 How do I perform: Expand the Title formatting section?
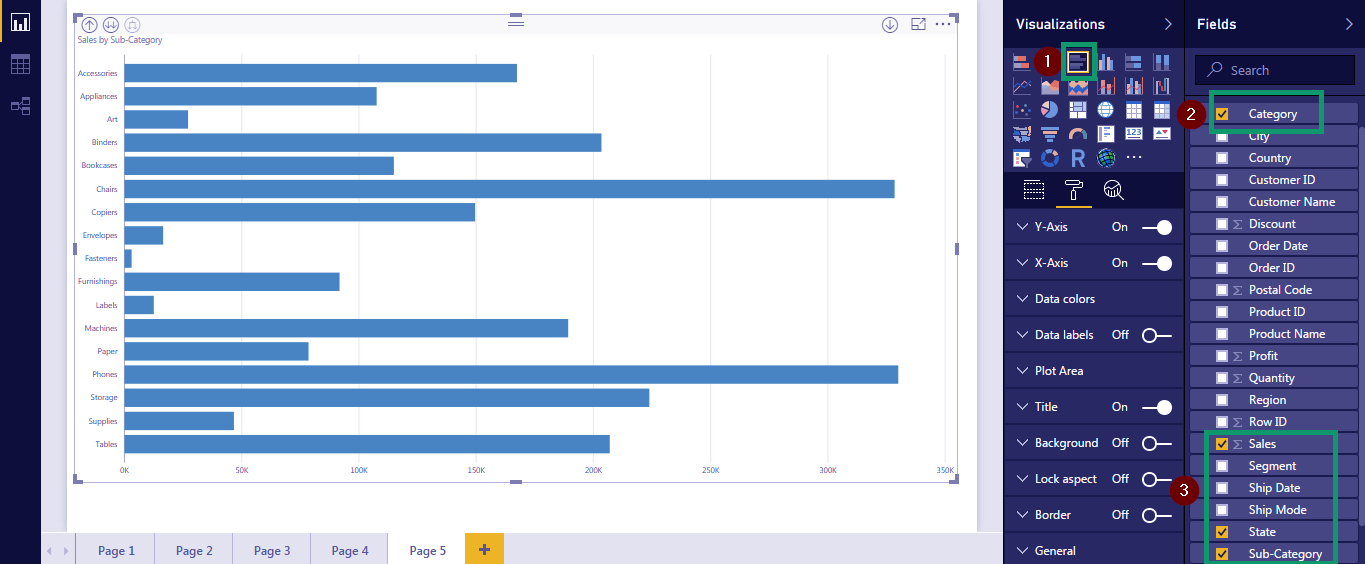coord(1022,407)
